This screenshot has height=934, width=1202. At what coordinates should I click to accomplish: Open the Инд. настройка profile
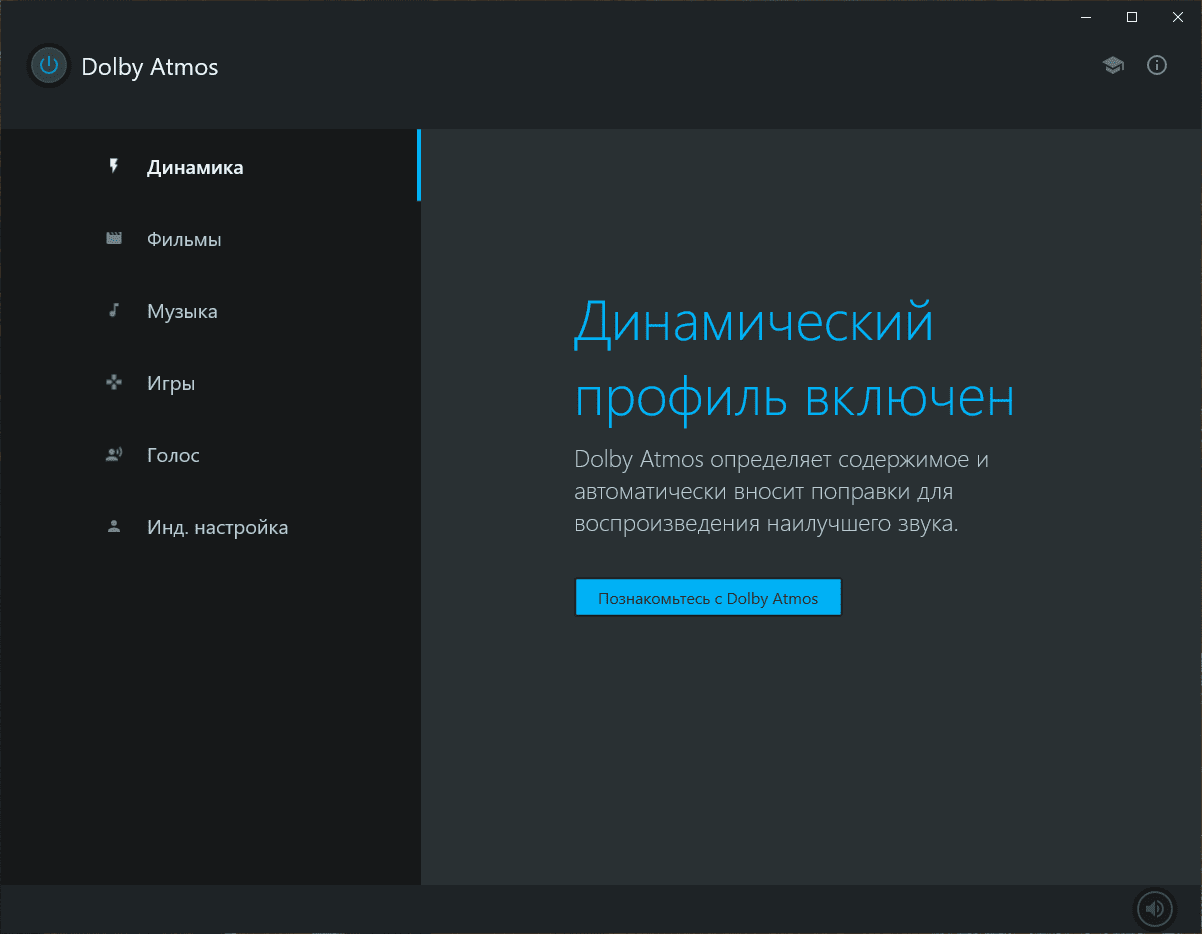coord(210,527)
